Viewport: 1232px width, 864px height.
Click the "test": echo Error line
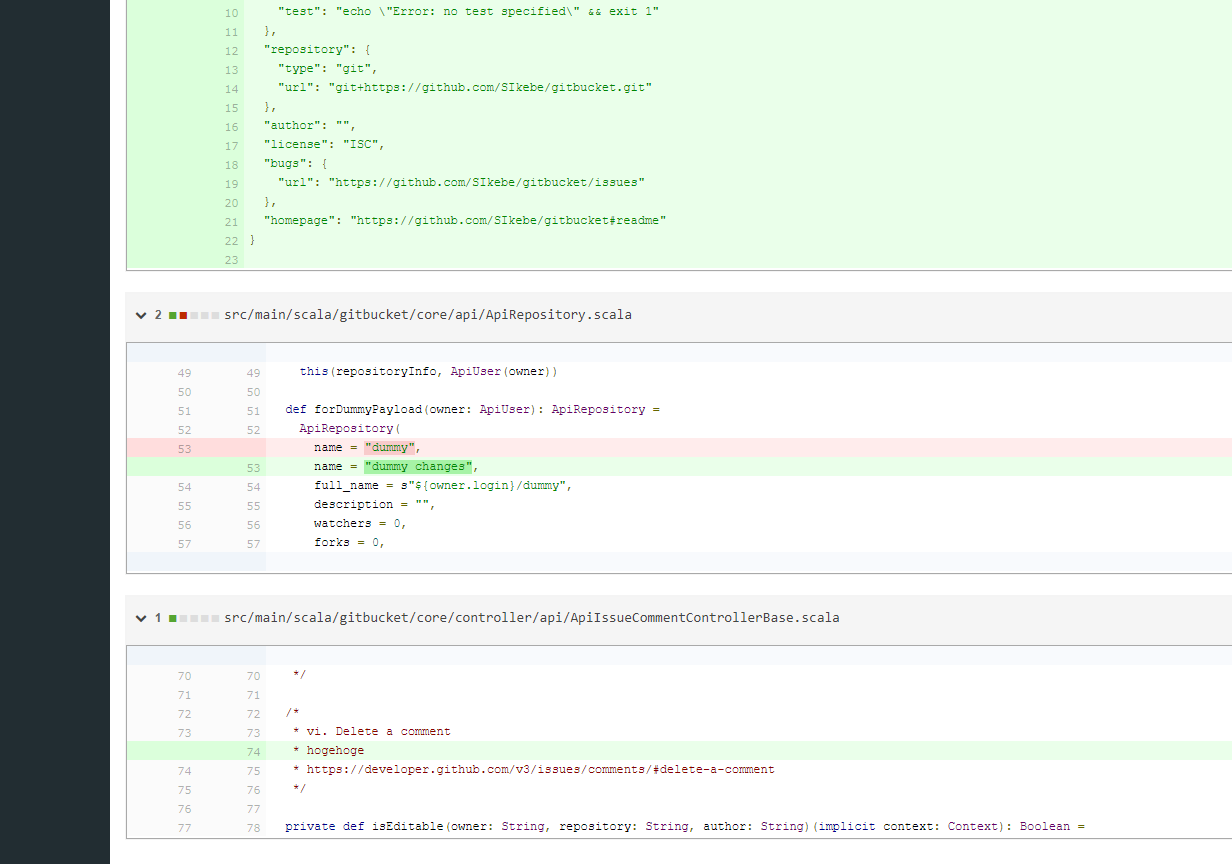[469, 12]
